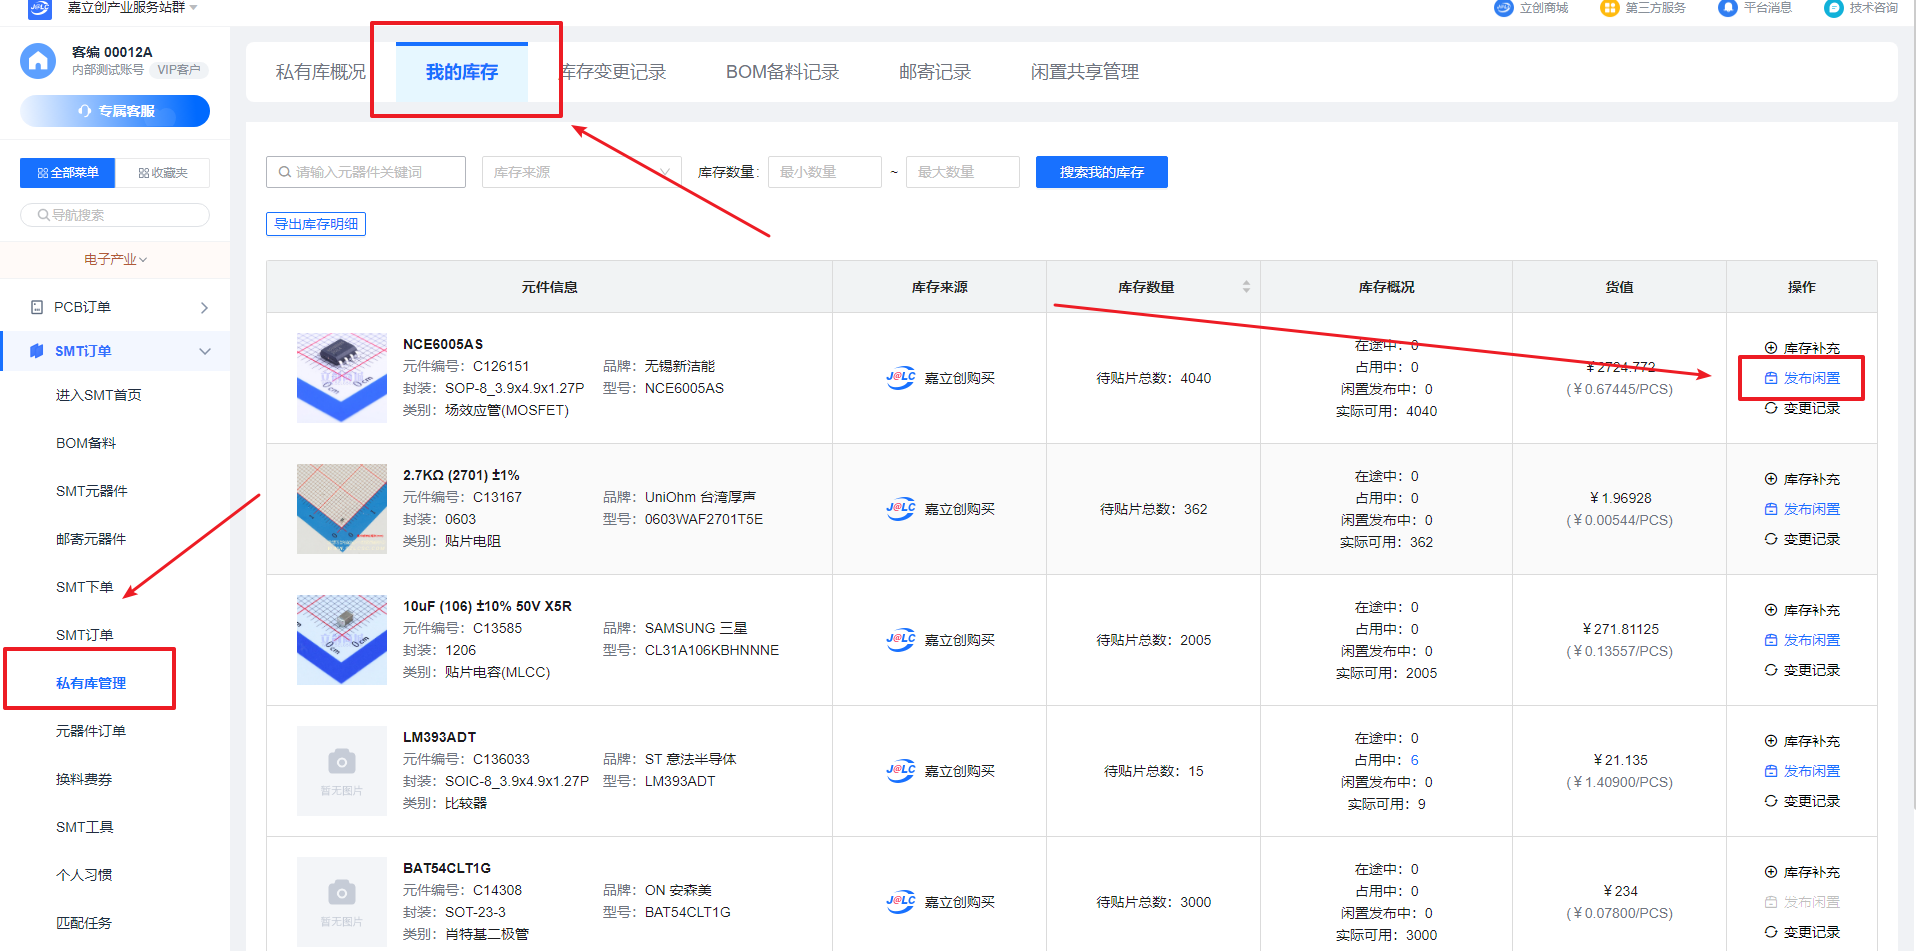Switch sidebar to 收藏夹 view
This screenshot has width=1916, height=951.
(x=163, y=173)
